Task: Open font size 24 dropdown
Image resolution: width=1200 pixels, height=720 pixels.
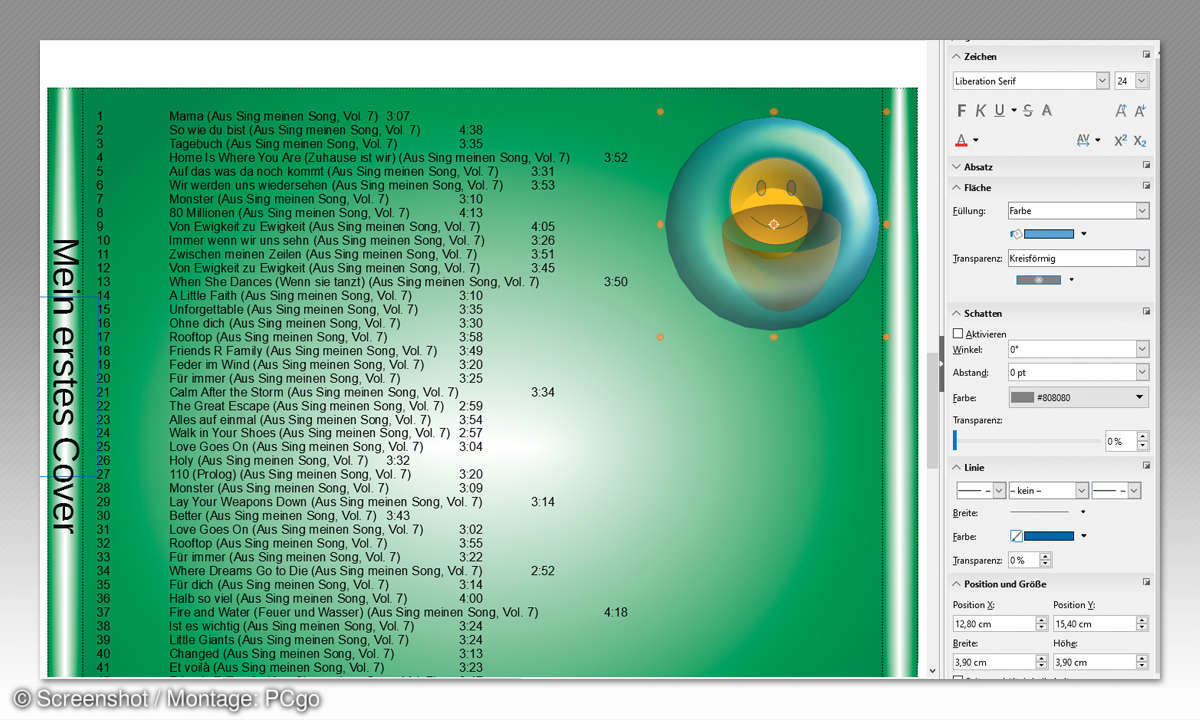Action: (1142, 81)
